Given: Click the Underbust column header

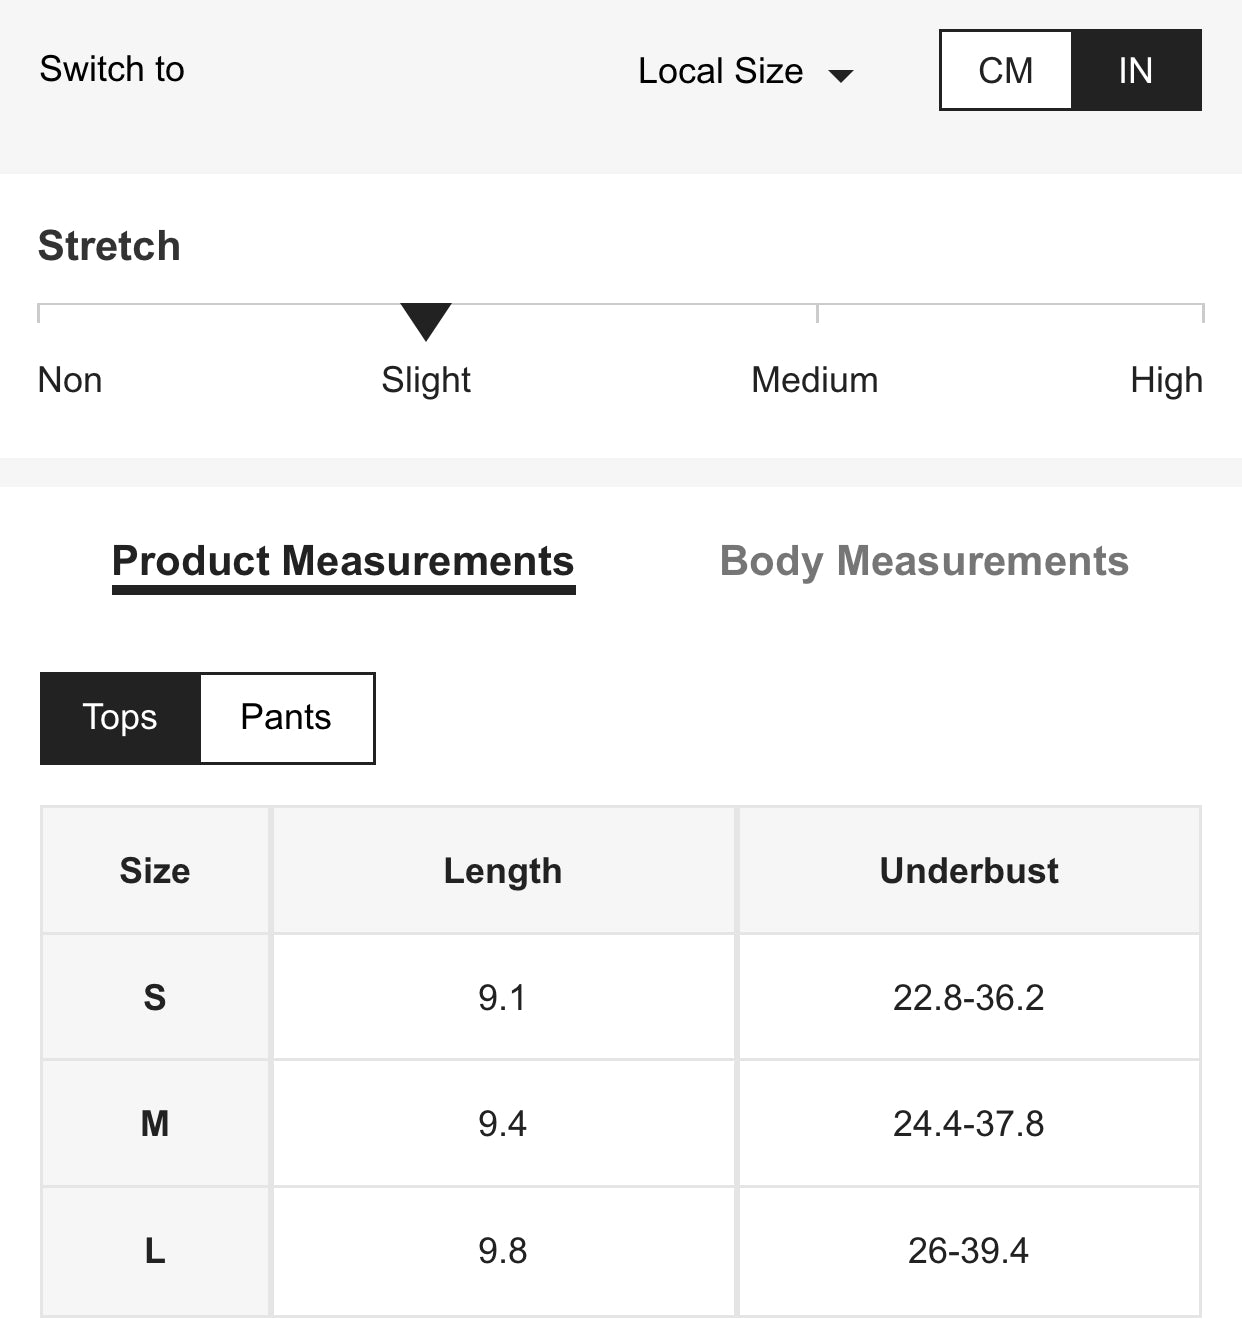Looking at the screenshot, I should click(968, 870).
